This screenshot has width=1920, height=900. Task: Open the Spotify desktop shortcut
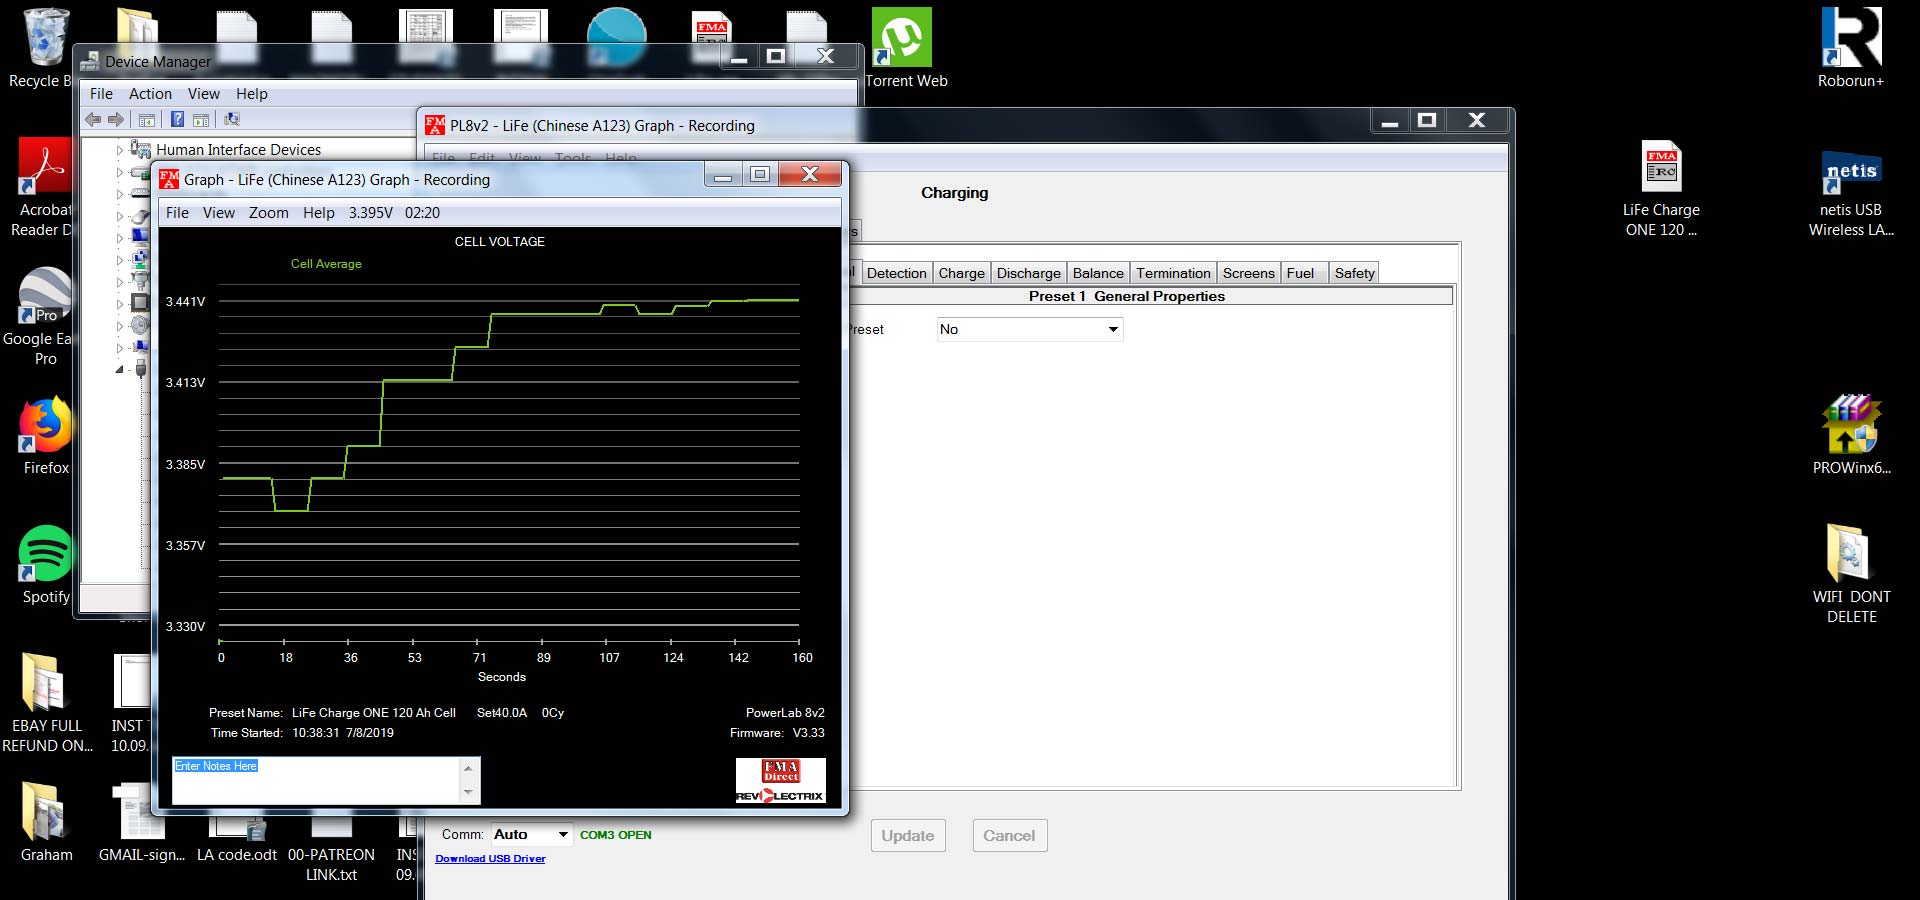coord(45,555)
